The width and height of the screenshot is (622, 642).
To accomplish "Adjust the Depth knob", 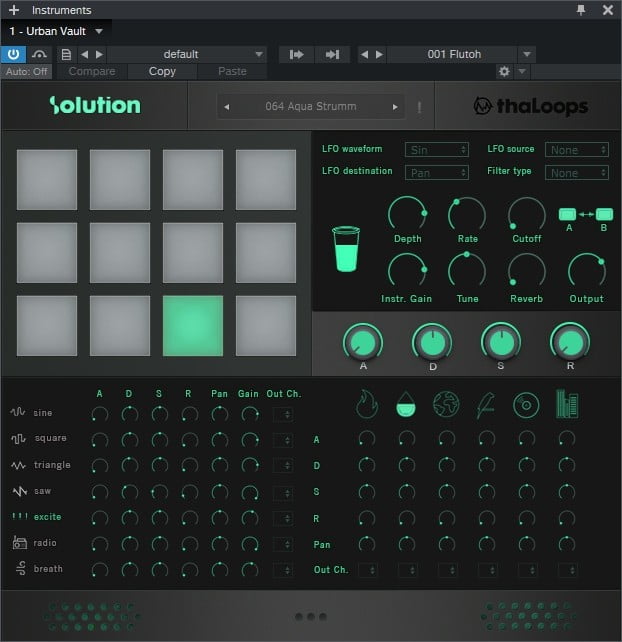I will pos(407,214).
